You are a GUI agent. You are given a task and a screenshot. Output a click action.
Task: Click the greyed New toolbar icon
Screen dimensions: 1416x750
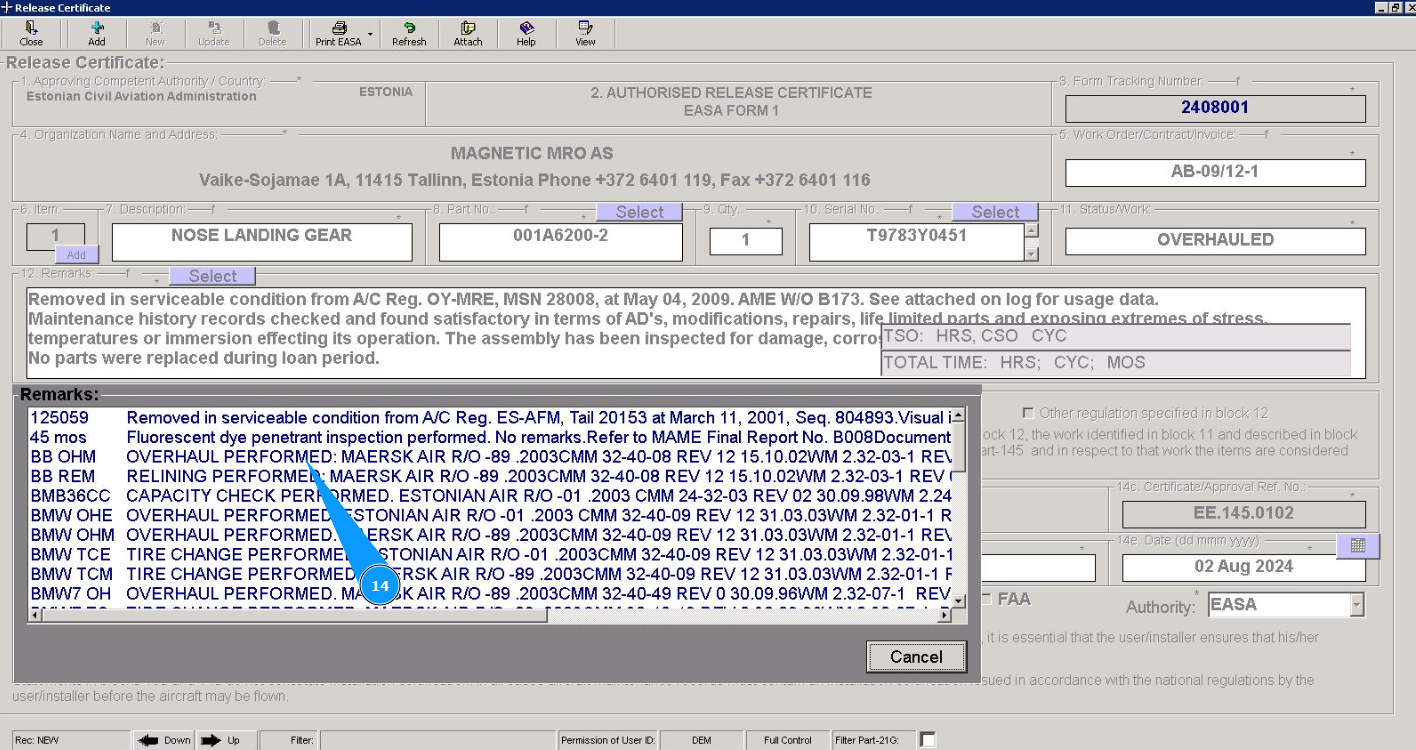155,34
